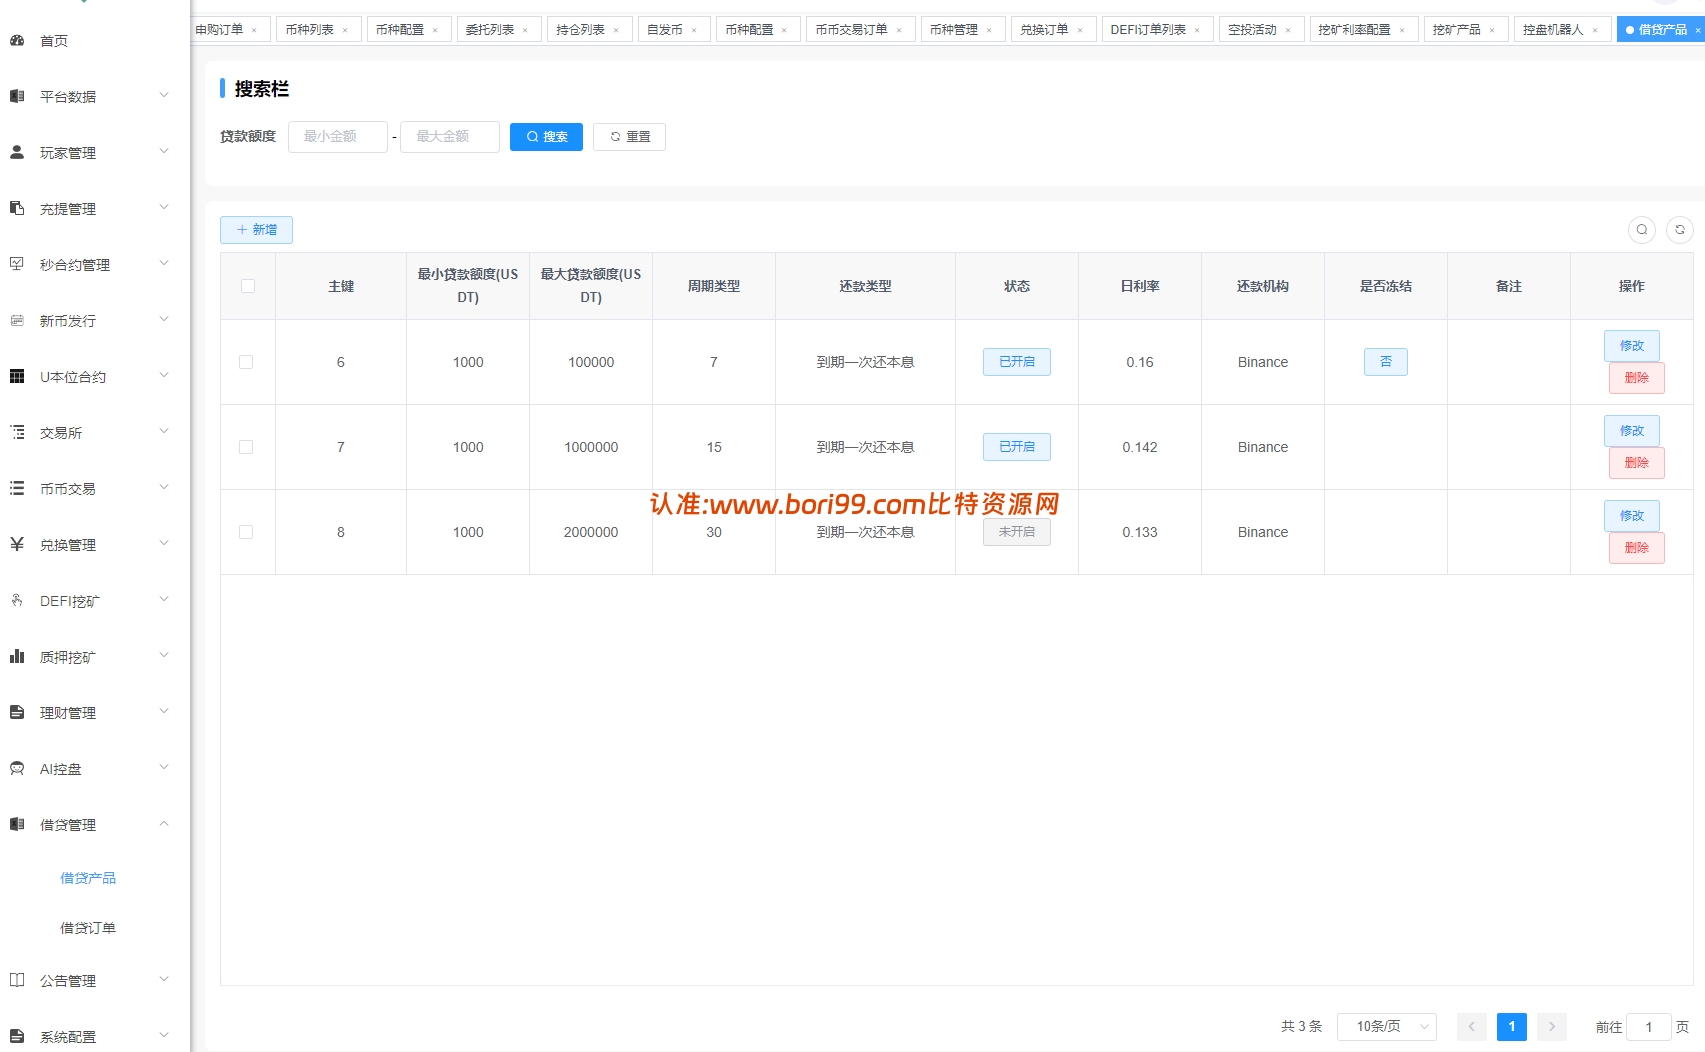This screenshot has height=1052, width=1705.
Task: Click the 币币交易 list icon
Action: tap(17, 489)
